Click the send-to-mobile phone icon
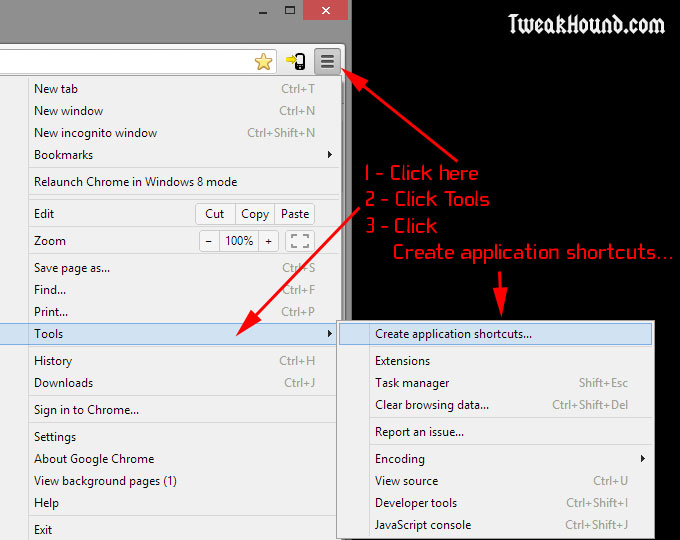680x540 pixels. [296, 61]
